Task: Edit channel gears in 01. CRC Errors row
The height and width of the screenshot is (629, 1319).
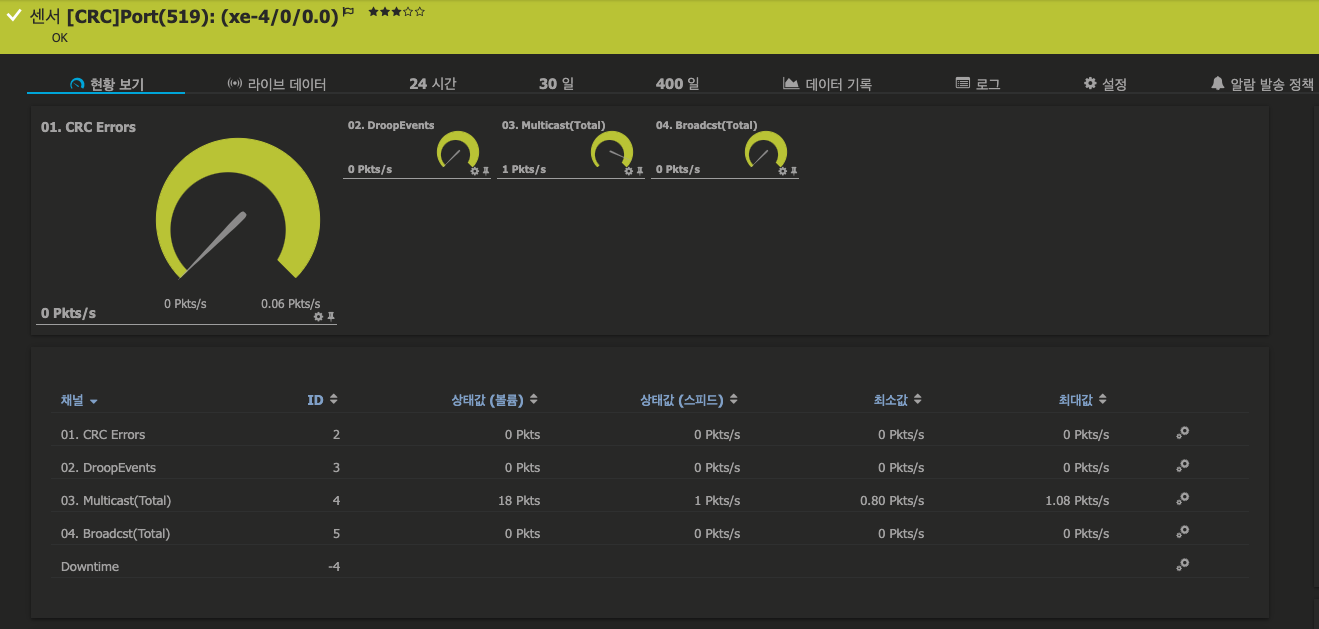Action: [x=1182, y=433]
